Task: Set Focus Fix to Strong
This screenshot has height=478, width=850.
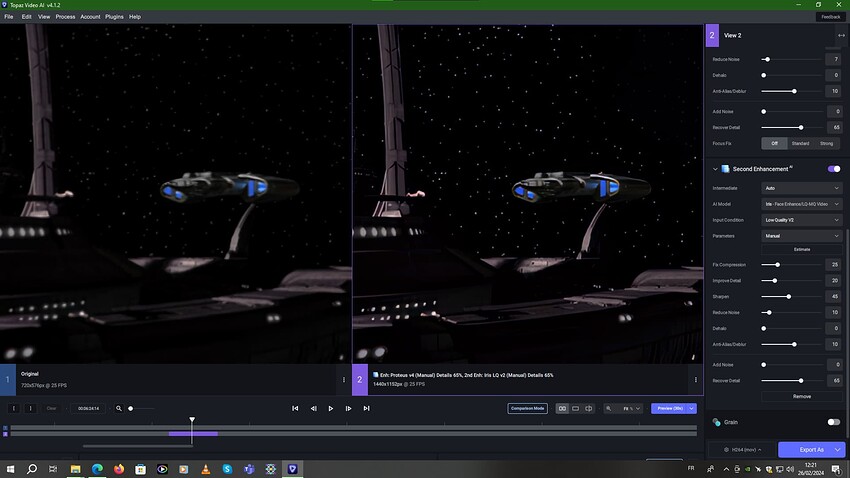Action: tap(826, 143)
